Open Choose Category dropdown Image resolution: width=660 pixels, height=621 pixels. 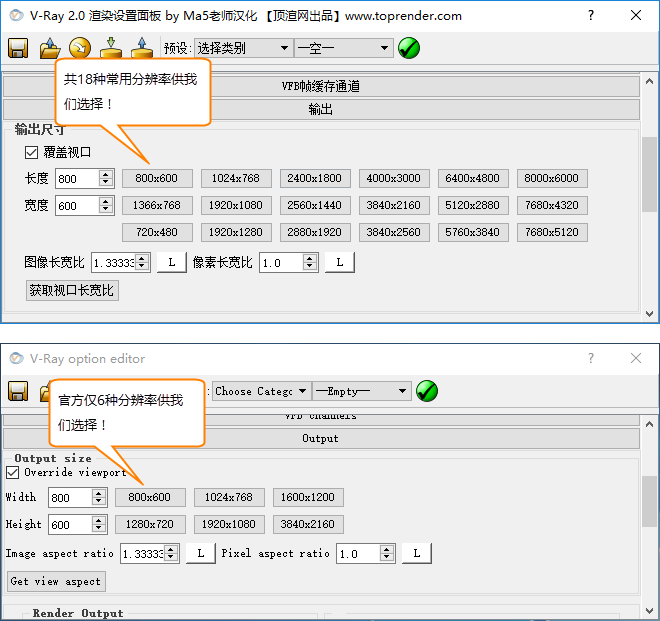point(262,391)
